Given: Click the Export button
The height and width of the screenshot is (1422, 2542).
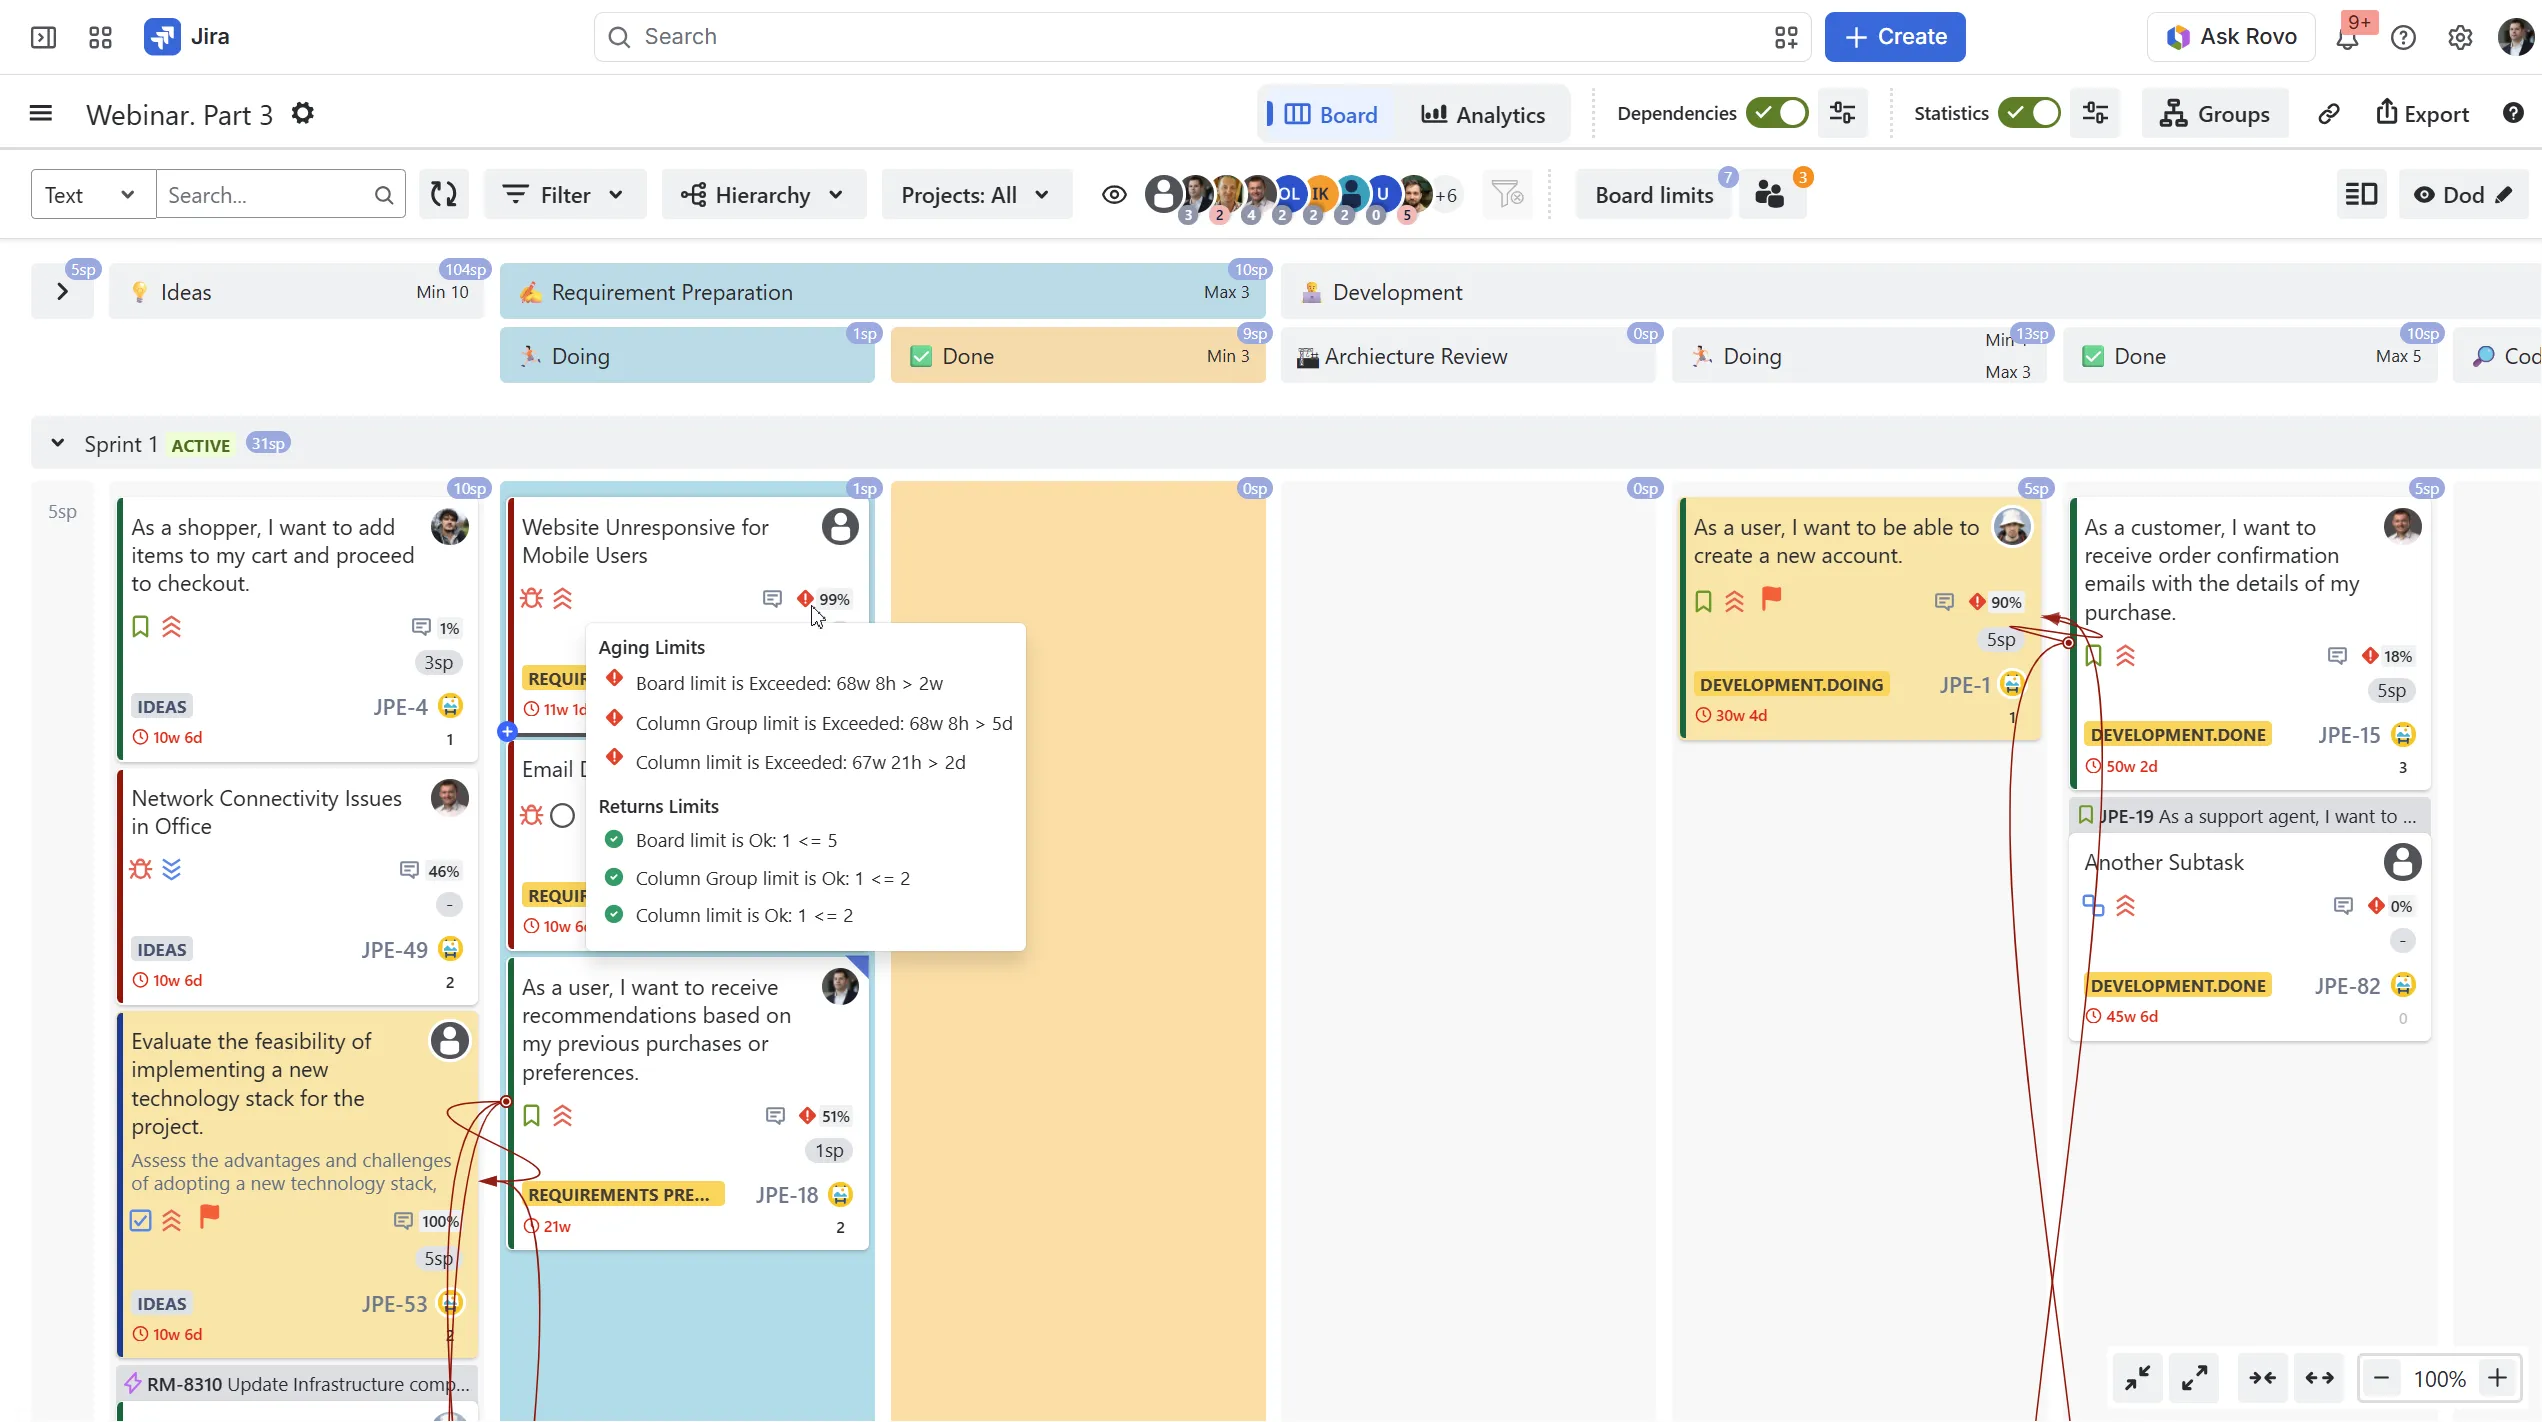Looking at the screenshot, I should tap(2421, 113).
